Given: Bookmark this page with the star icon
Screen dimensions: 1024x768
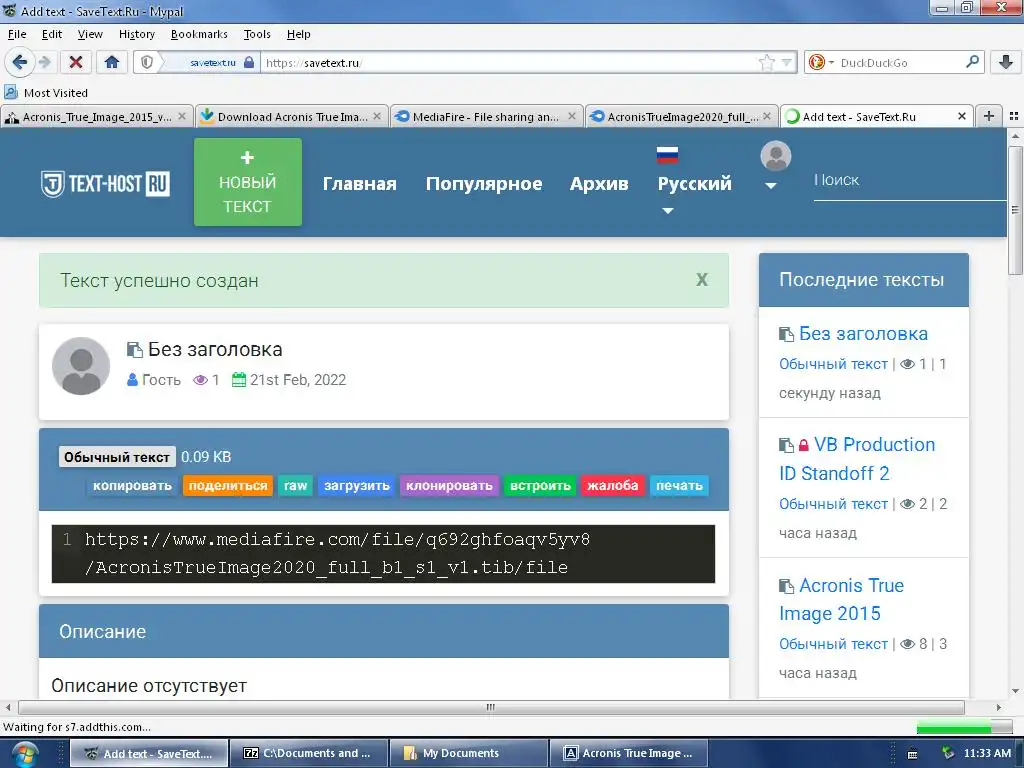Looking at the screenshot, I should point(767,63).
